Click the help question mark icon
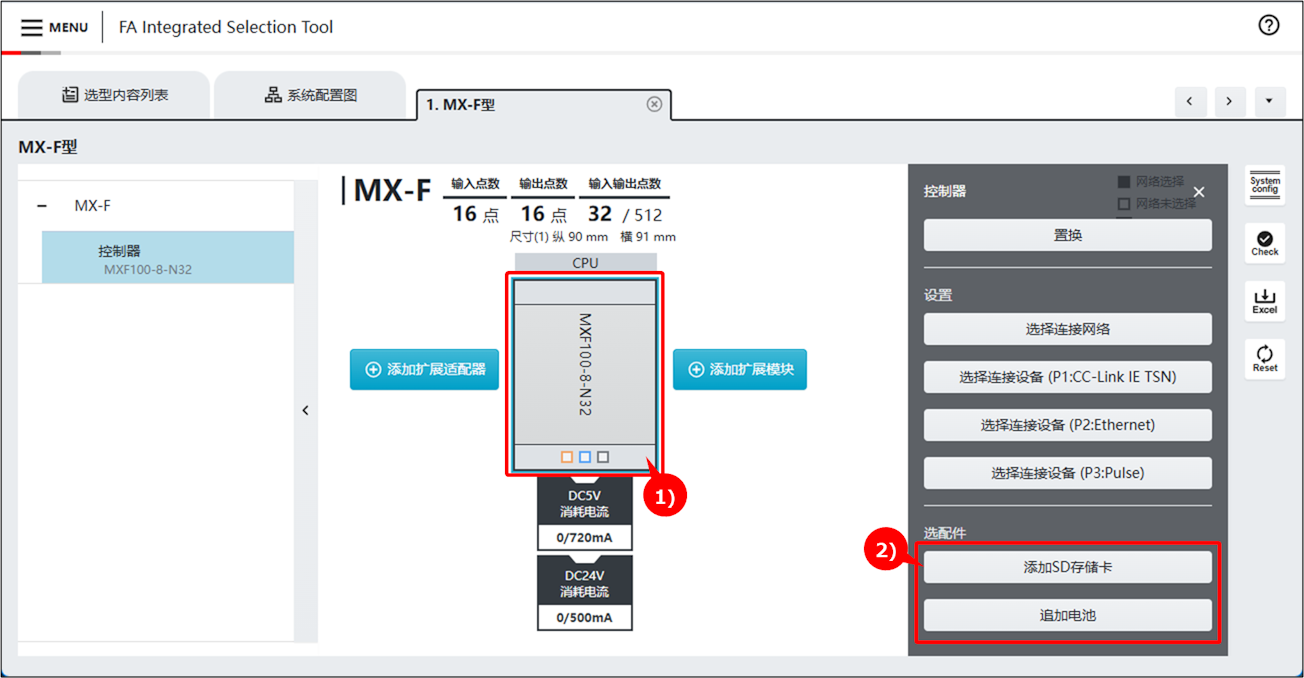This screenshot has height=678, width=1304. [x=1268, y=26]
